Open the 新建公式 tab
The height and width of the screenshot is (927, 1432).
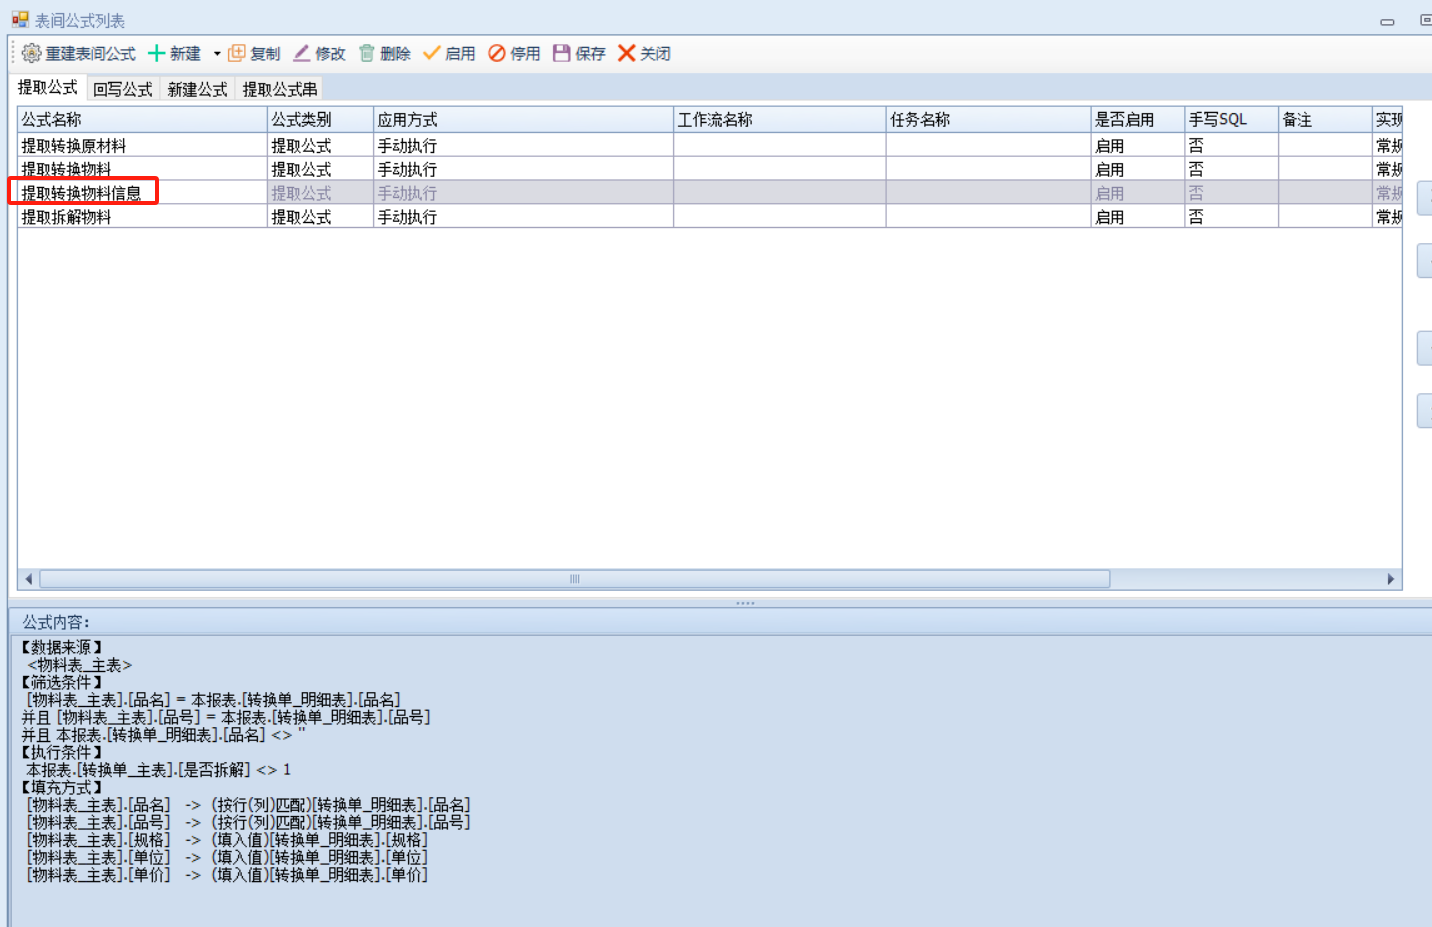click(x=197, y=89)
